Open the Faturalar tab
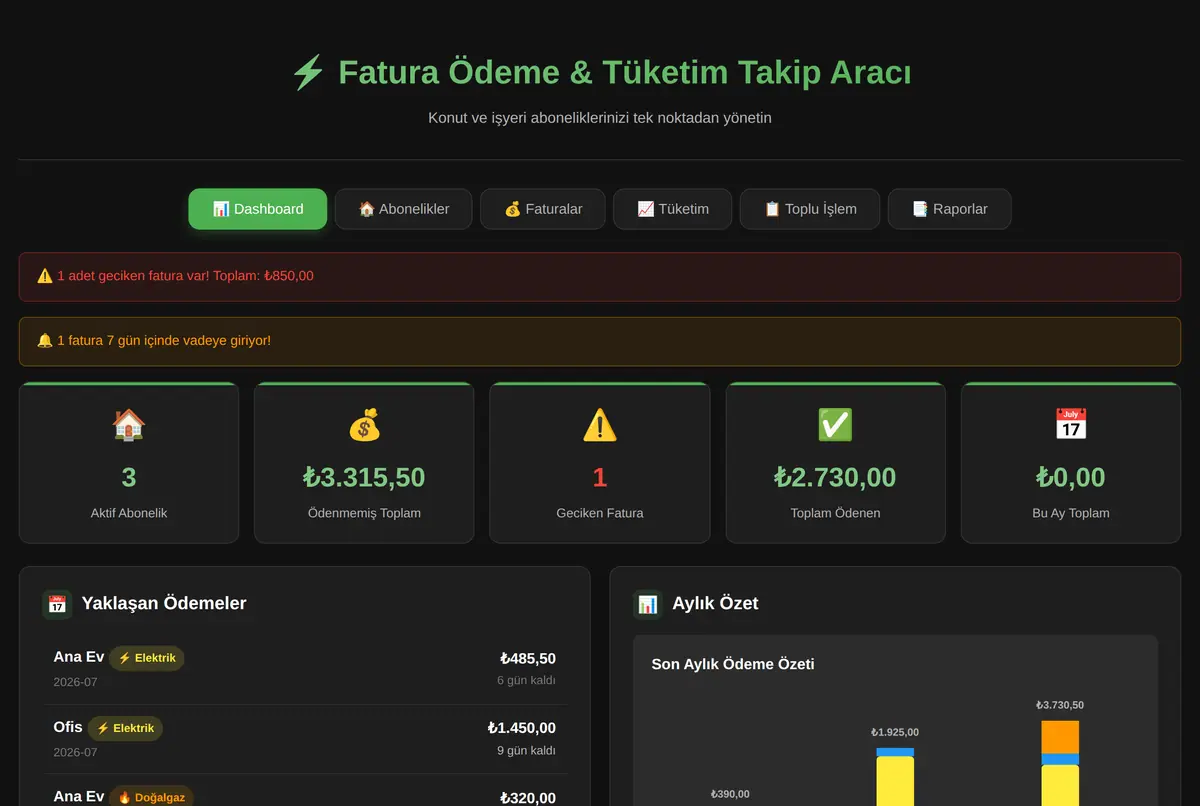The image size is (1200, 806). pos(543,209)
